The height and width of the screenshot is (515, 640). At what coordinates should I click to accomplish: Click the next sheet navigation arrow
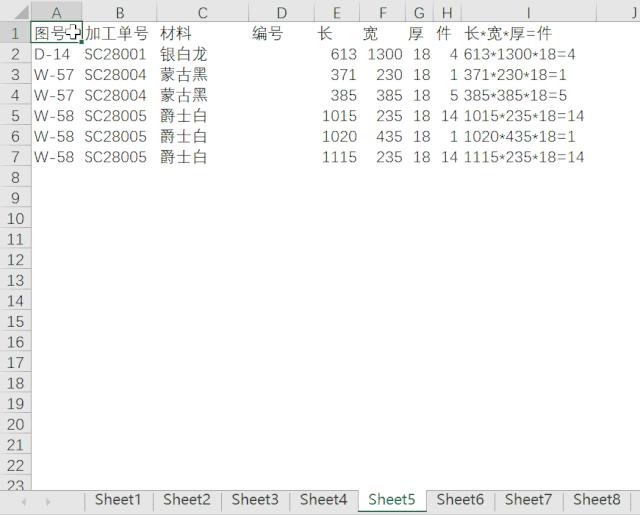pos(48,500)
